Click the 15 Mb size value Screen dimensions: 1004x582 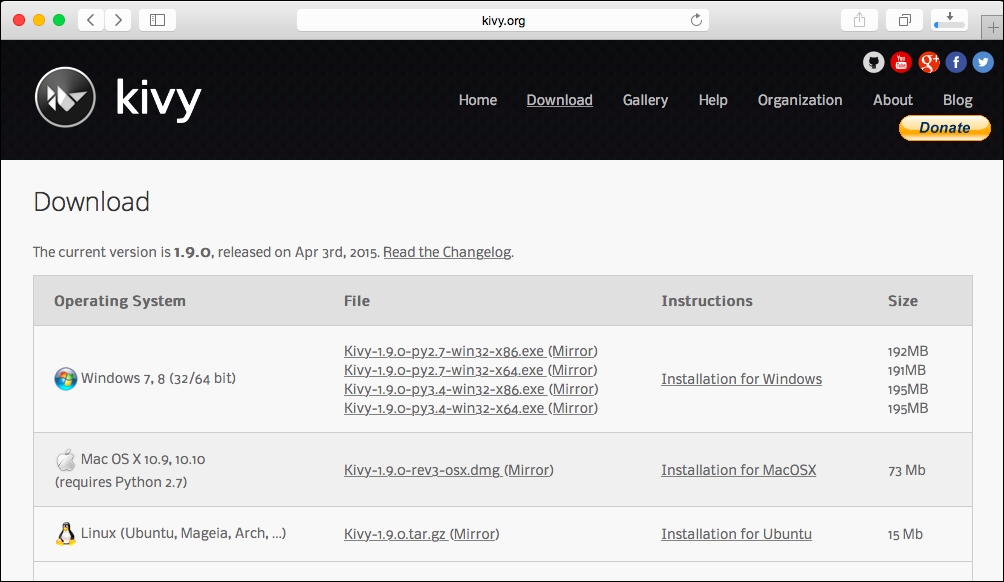pyautogui.click(x=905, y=534)
